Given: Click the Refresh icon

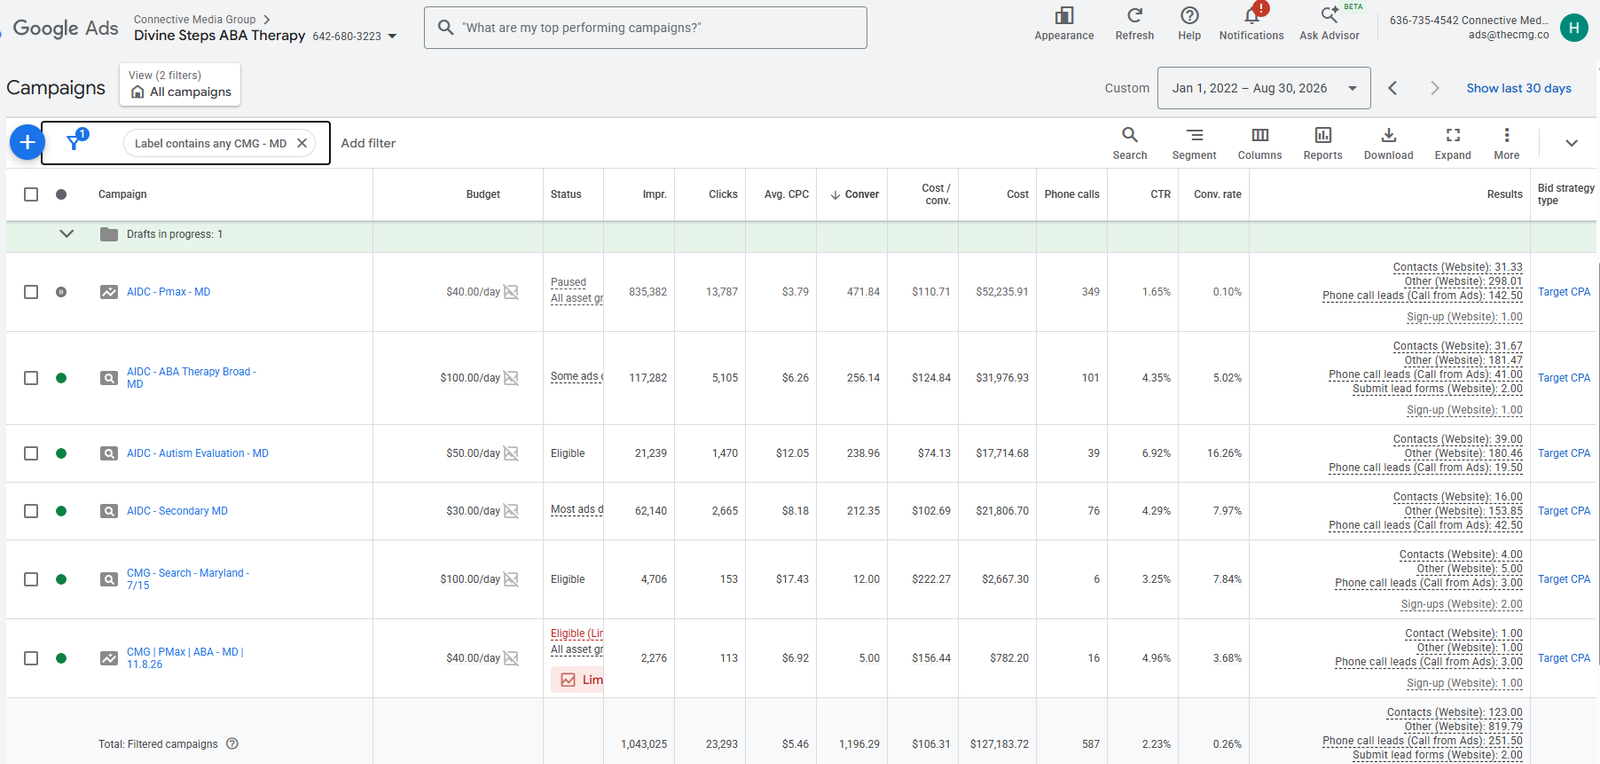Looking at the screenshot, I should click(x=1134, y=16).
